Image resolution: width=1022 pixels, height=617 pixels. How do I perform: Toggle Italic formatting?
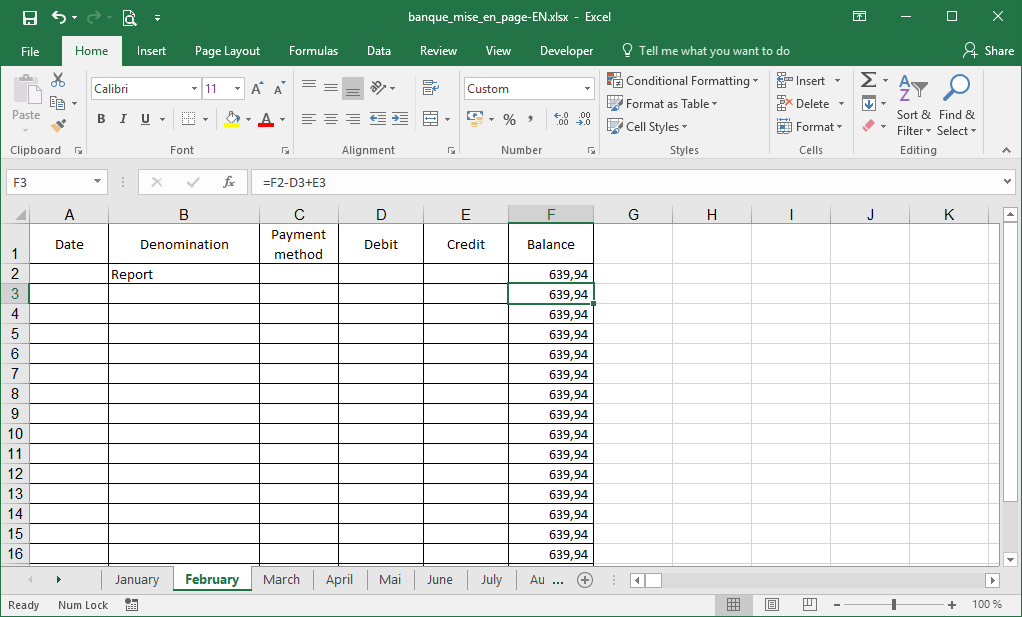(123, 120)
